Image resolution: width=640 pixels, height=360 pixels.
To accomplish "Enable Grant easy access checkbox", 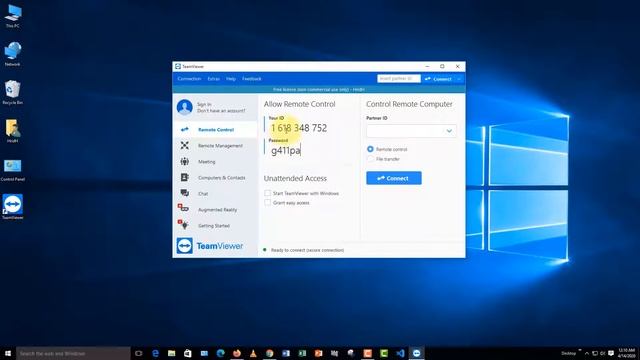I will [267, 202].
